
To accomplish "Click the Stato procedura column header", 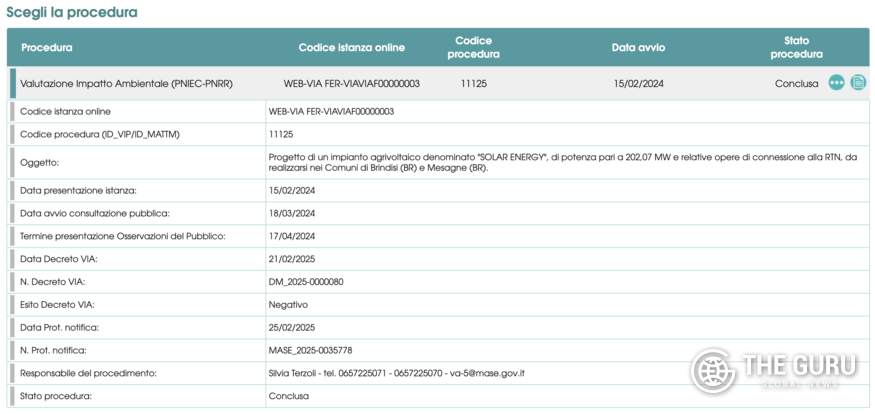I will click(x=796, y=47).
